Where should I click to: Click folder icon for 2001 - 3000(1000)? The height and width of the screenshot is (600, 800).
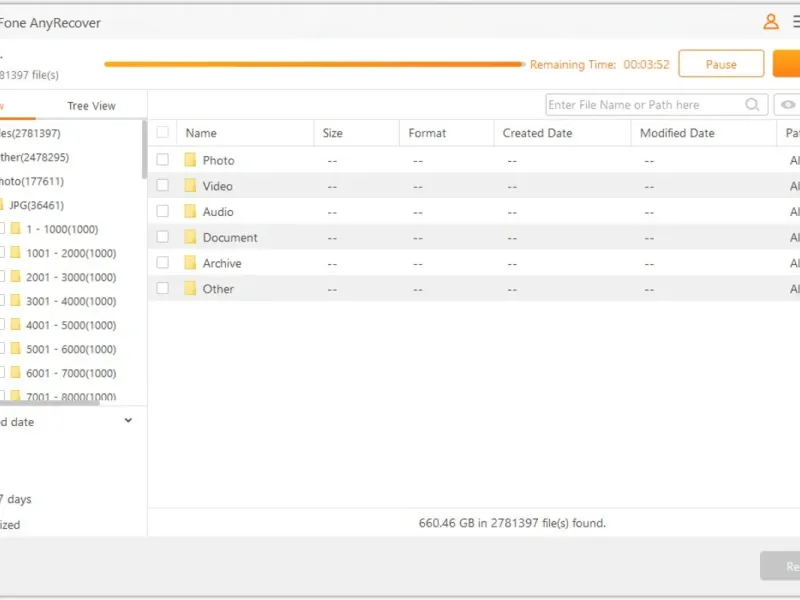click(x=16, y=277)
